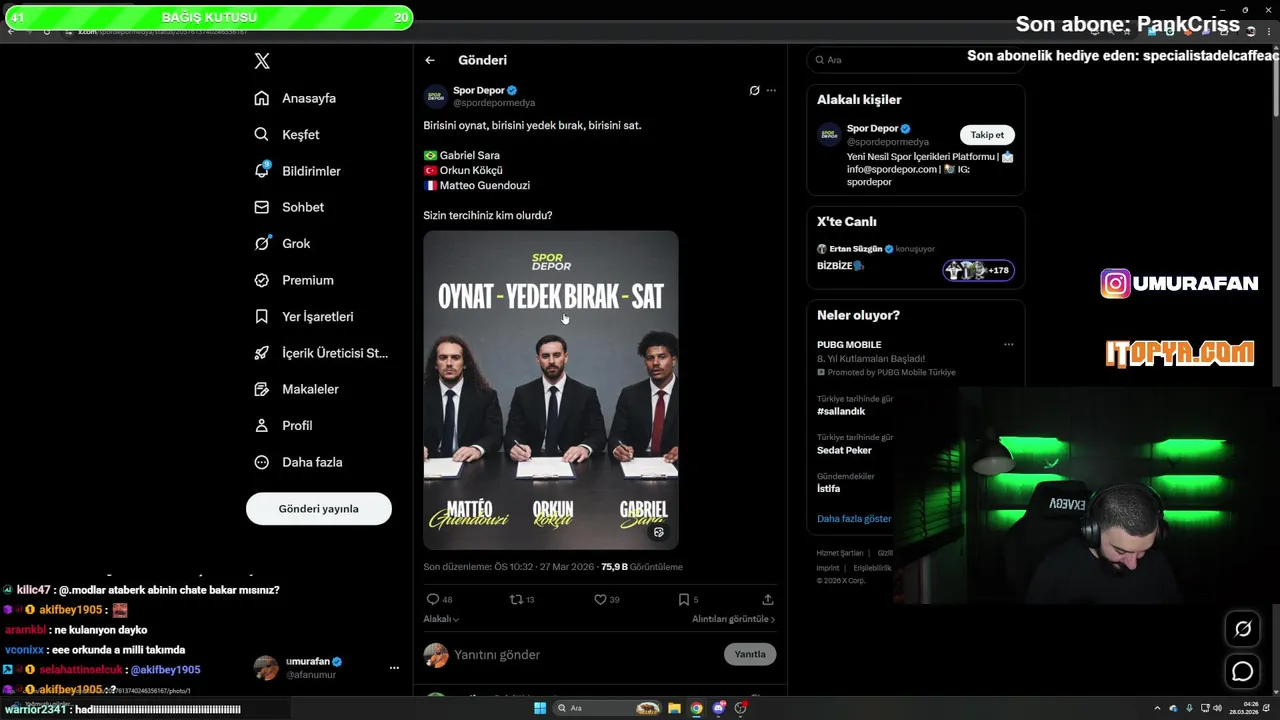Open Alıntıları görüntüle link
Image resolution: width=1280 pixels, height=720 pixels.
click(x=733, y=619)
